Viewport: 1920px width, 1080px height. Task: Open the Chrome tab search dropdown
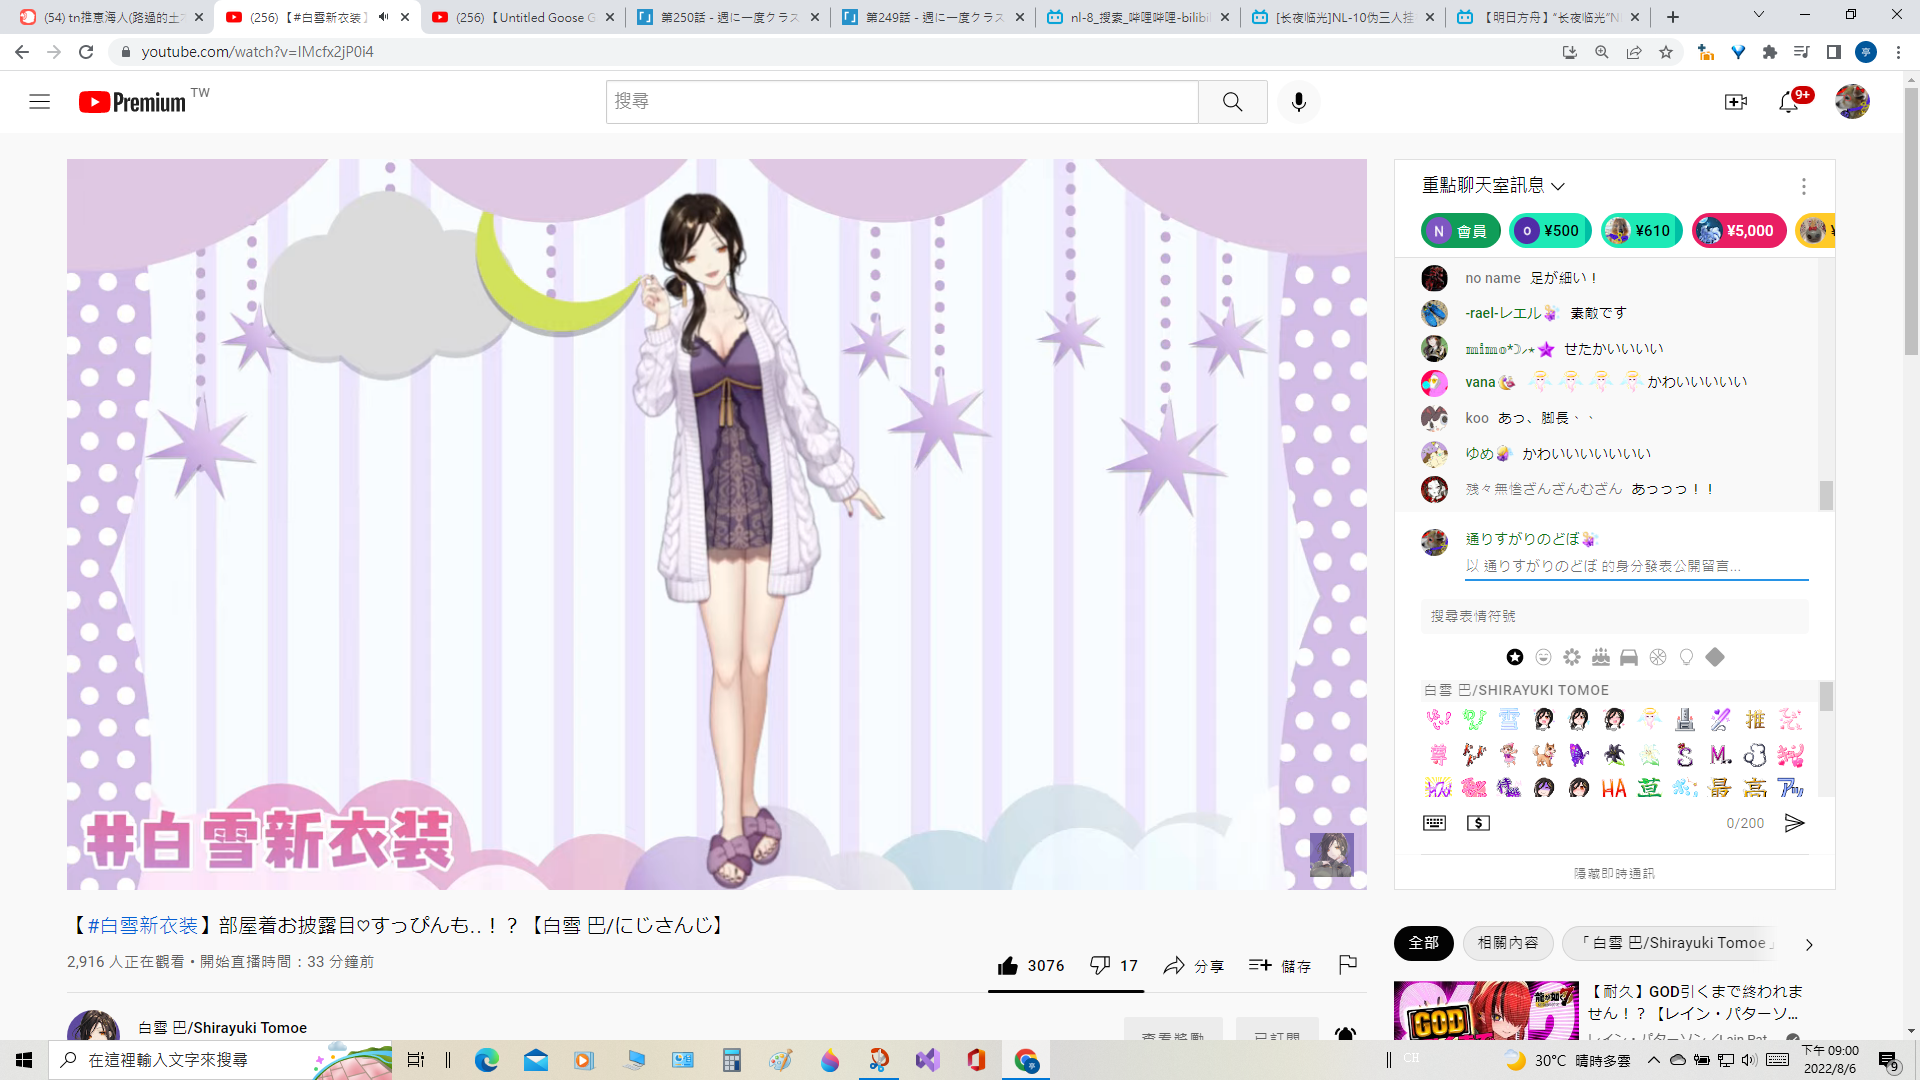(1758, 16)
